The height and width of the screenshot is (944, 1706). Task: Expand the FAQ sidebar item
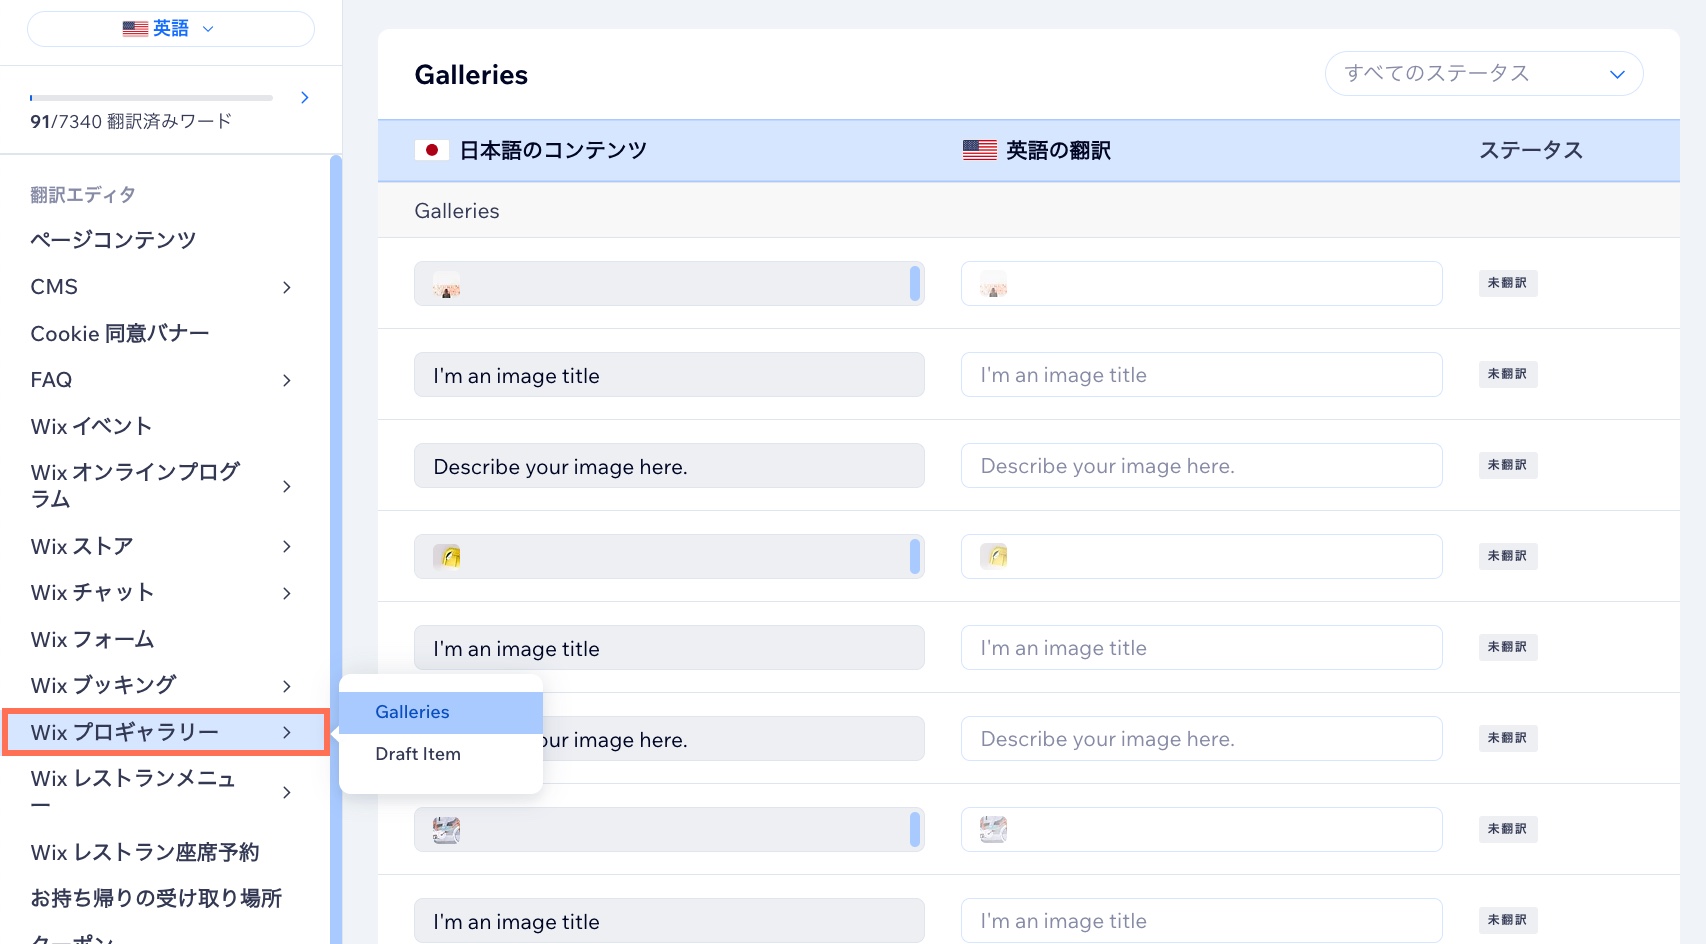tap(287, 381)
